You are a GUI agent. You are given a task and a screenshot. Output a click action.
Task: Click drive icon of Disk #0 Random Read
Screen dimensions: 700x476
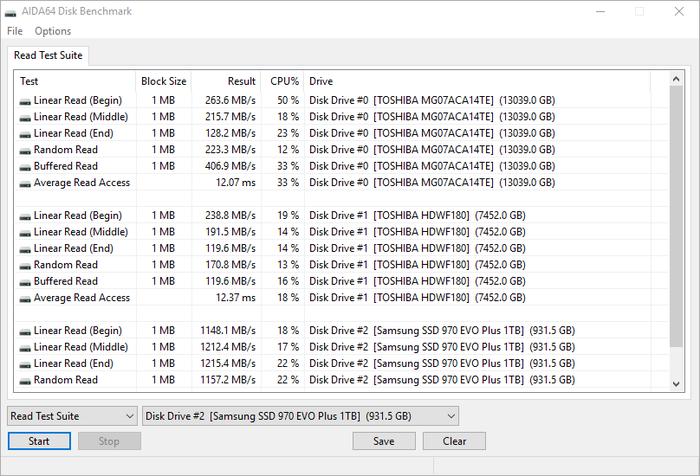coord(25,151)
